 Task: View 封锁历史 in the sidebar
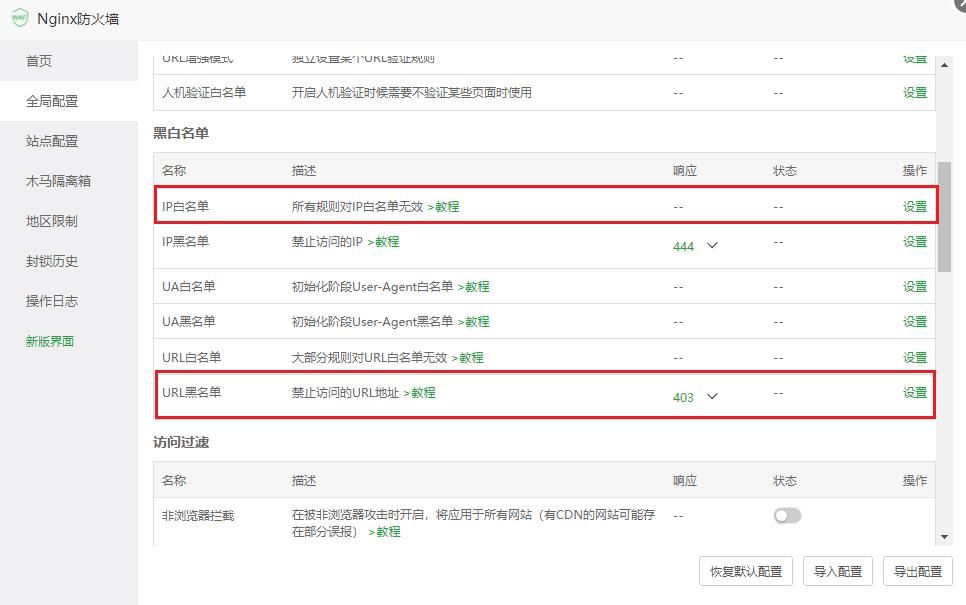[52, 261]
